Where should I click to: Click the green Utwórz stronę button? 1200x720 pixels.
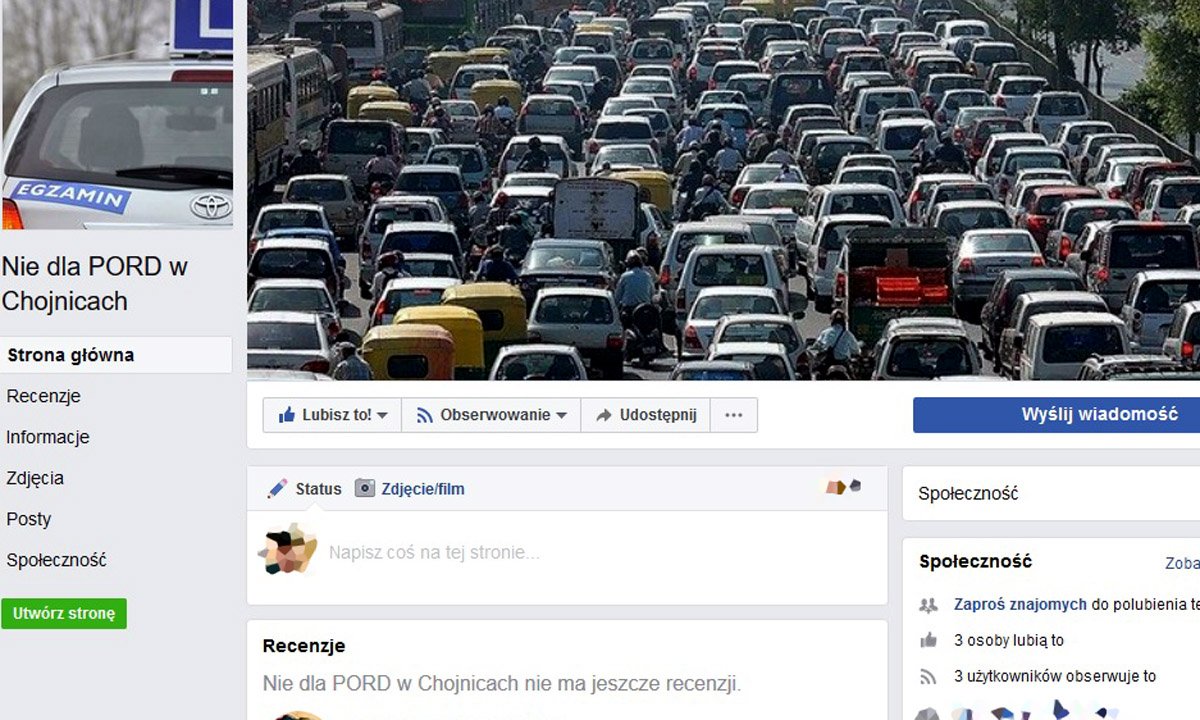[x=64, y=613]
